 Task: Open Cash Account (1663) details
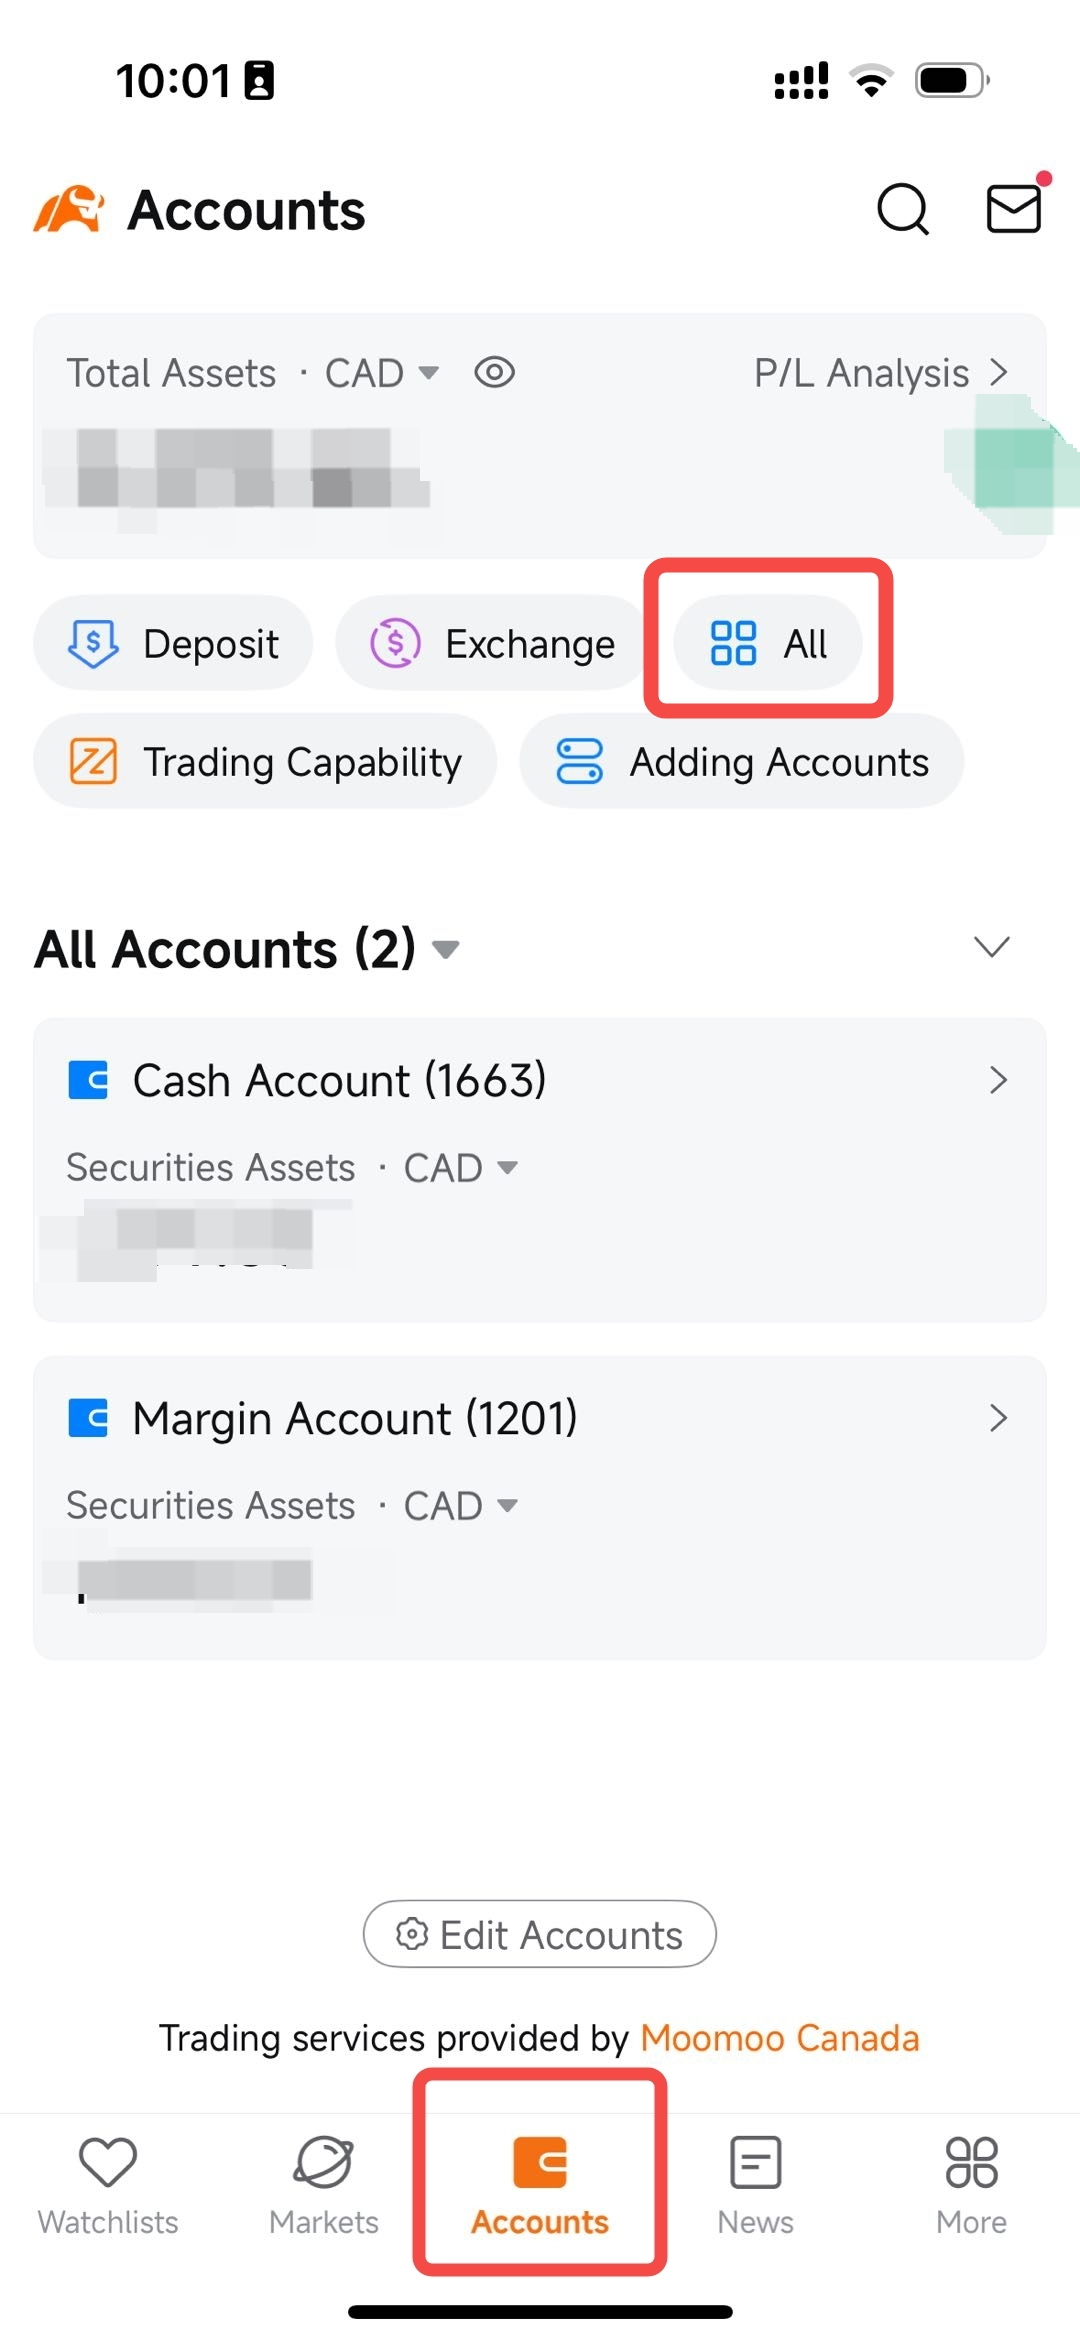pyautogui.click(x=540, y=1080)
